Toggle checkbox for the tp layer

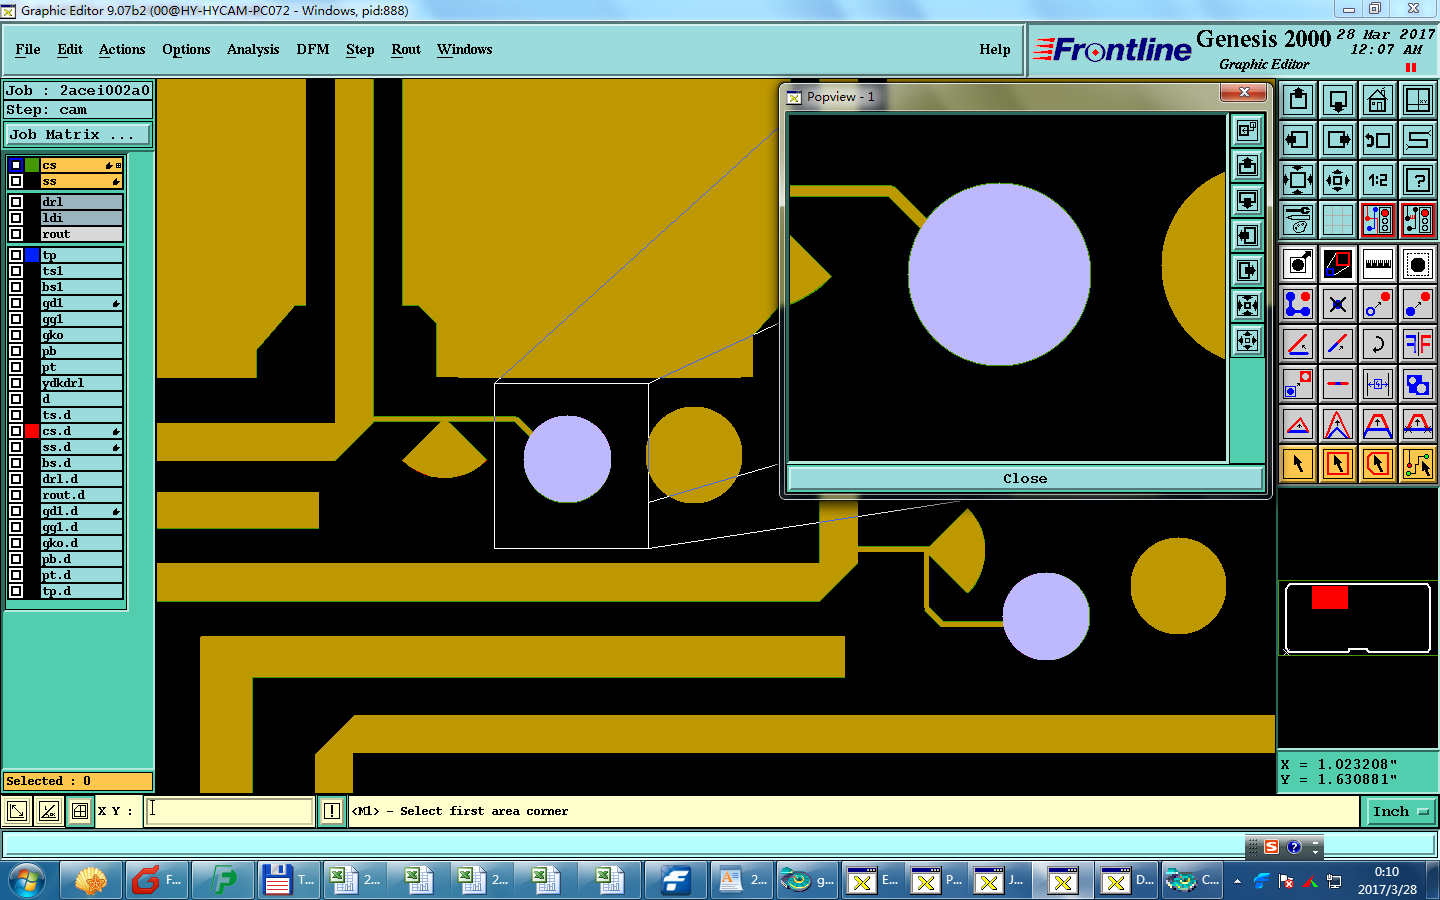(x=16, y=255)
